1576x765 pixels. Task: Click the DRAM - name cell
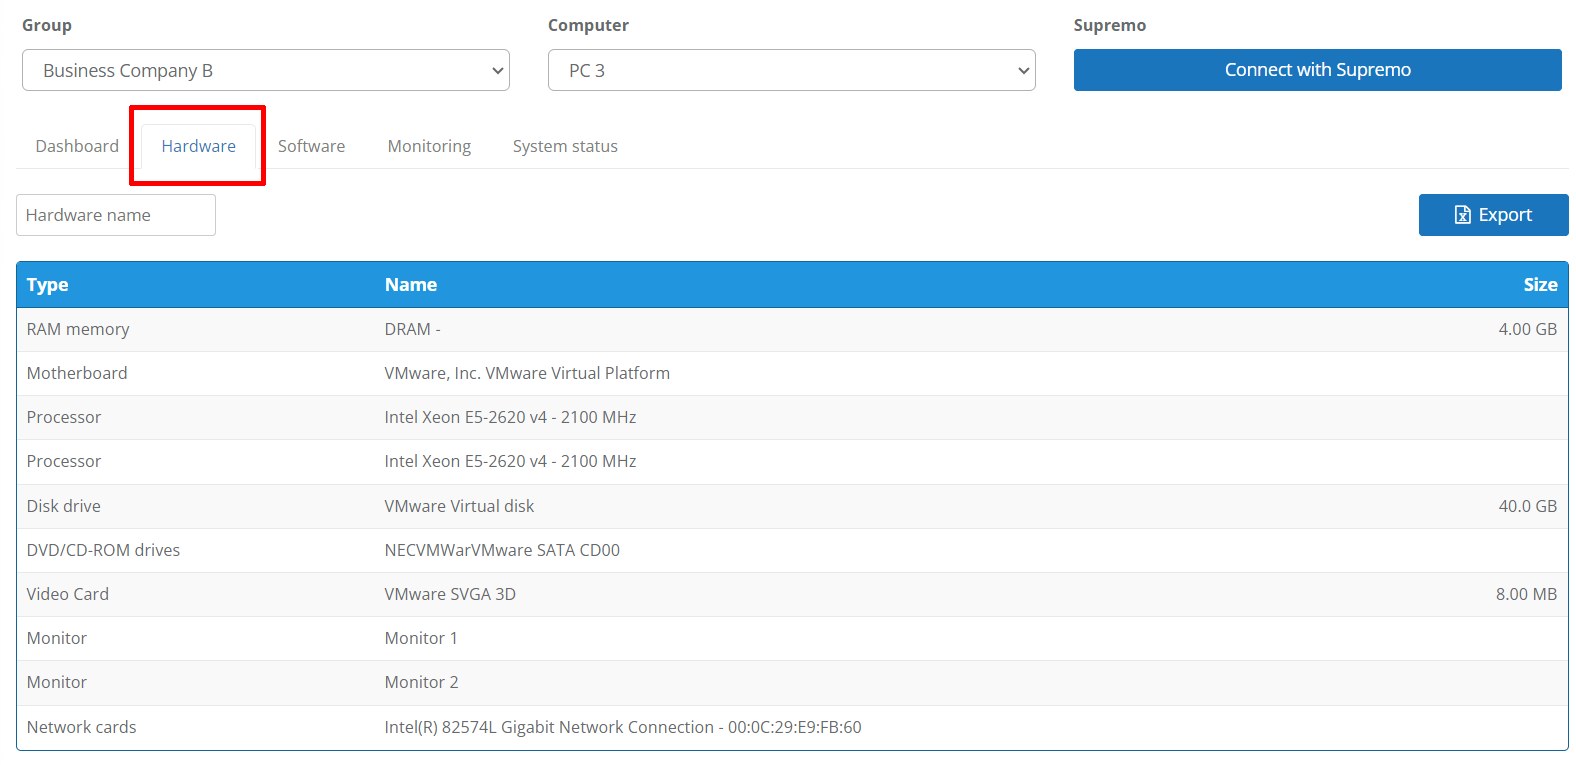point(413,329)
